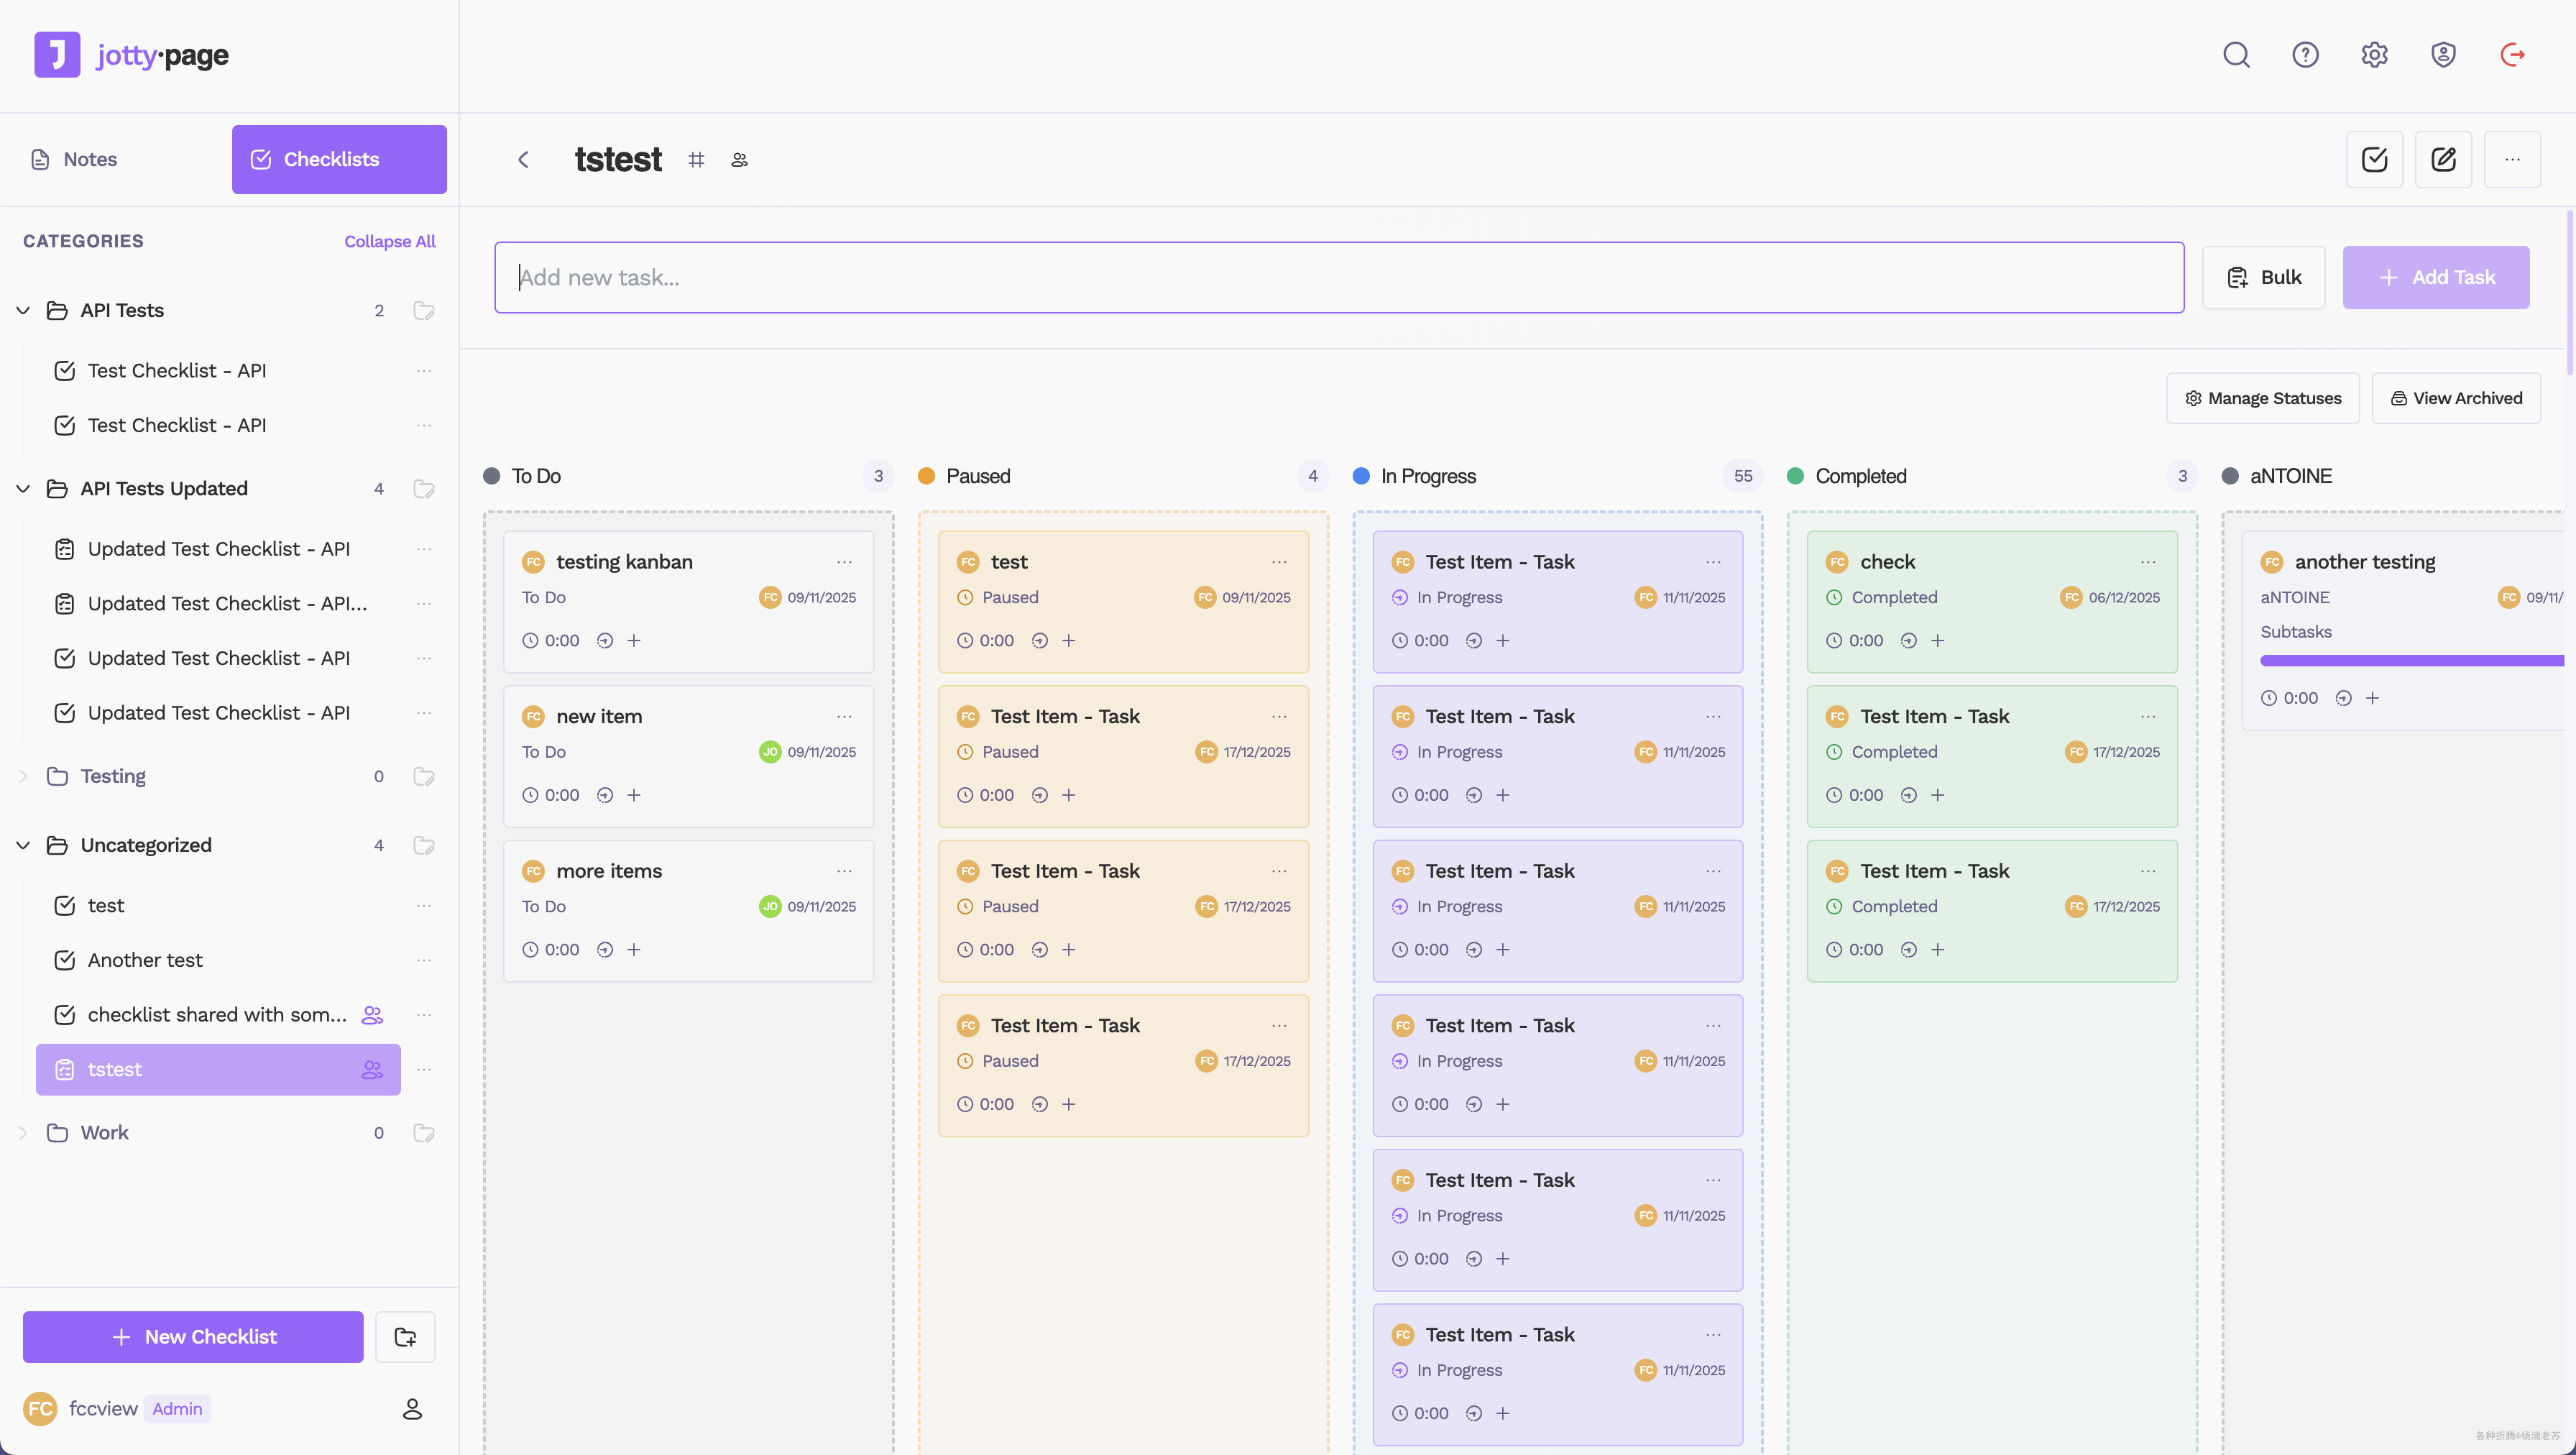Click the new category folder-plus icon
This screenshot has width=2576, height=1455.
(405, 1337)
